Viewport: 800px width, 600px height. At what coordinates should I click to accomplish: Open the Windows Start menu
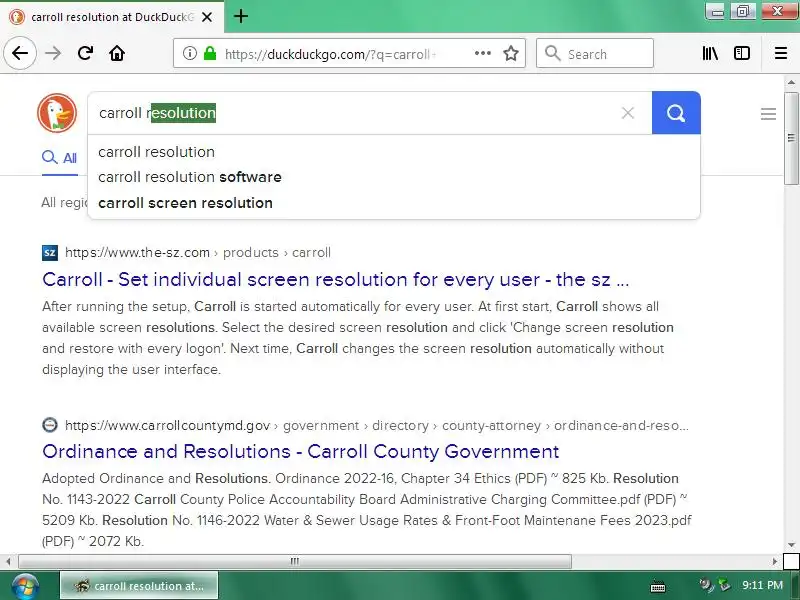click(26, 586)
